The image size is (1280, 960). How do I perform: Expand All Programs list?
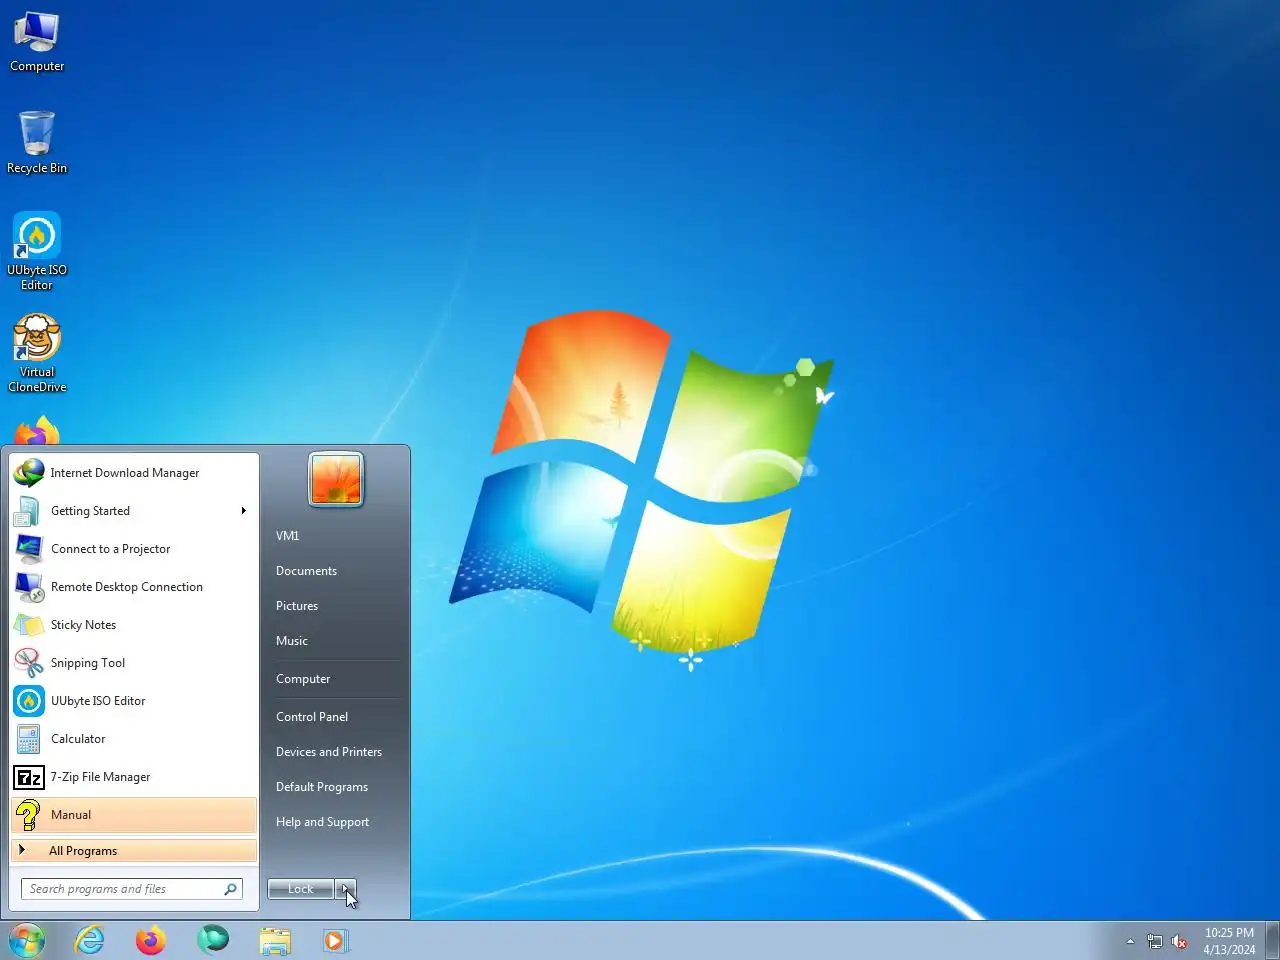click(x=134, y=851)
